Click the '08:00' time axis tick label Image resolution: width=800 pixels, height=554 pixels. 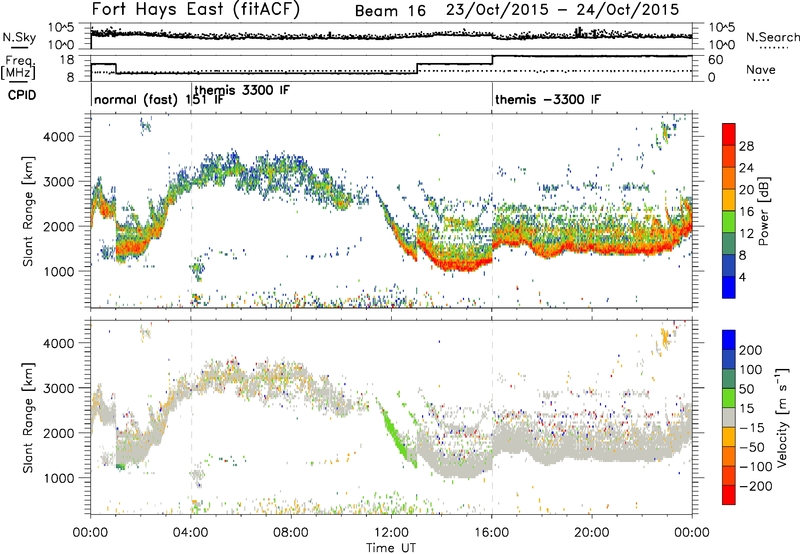coord(291,533)
